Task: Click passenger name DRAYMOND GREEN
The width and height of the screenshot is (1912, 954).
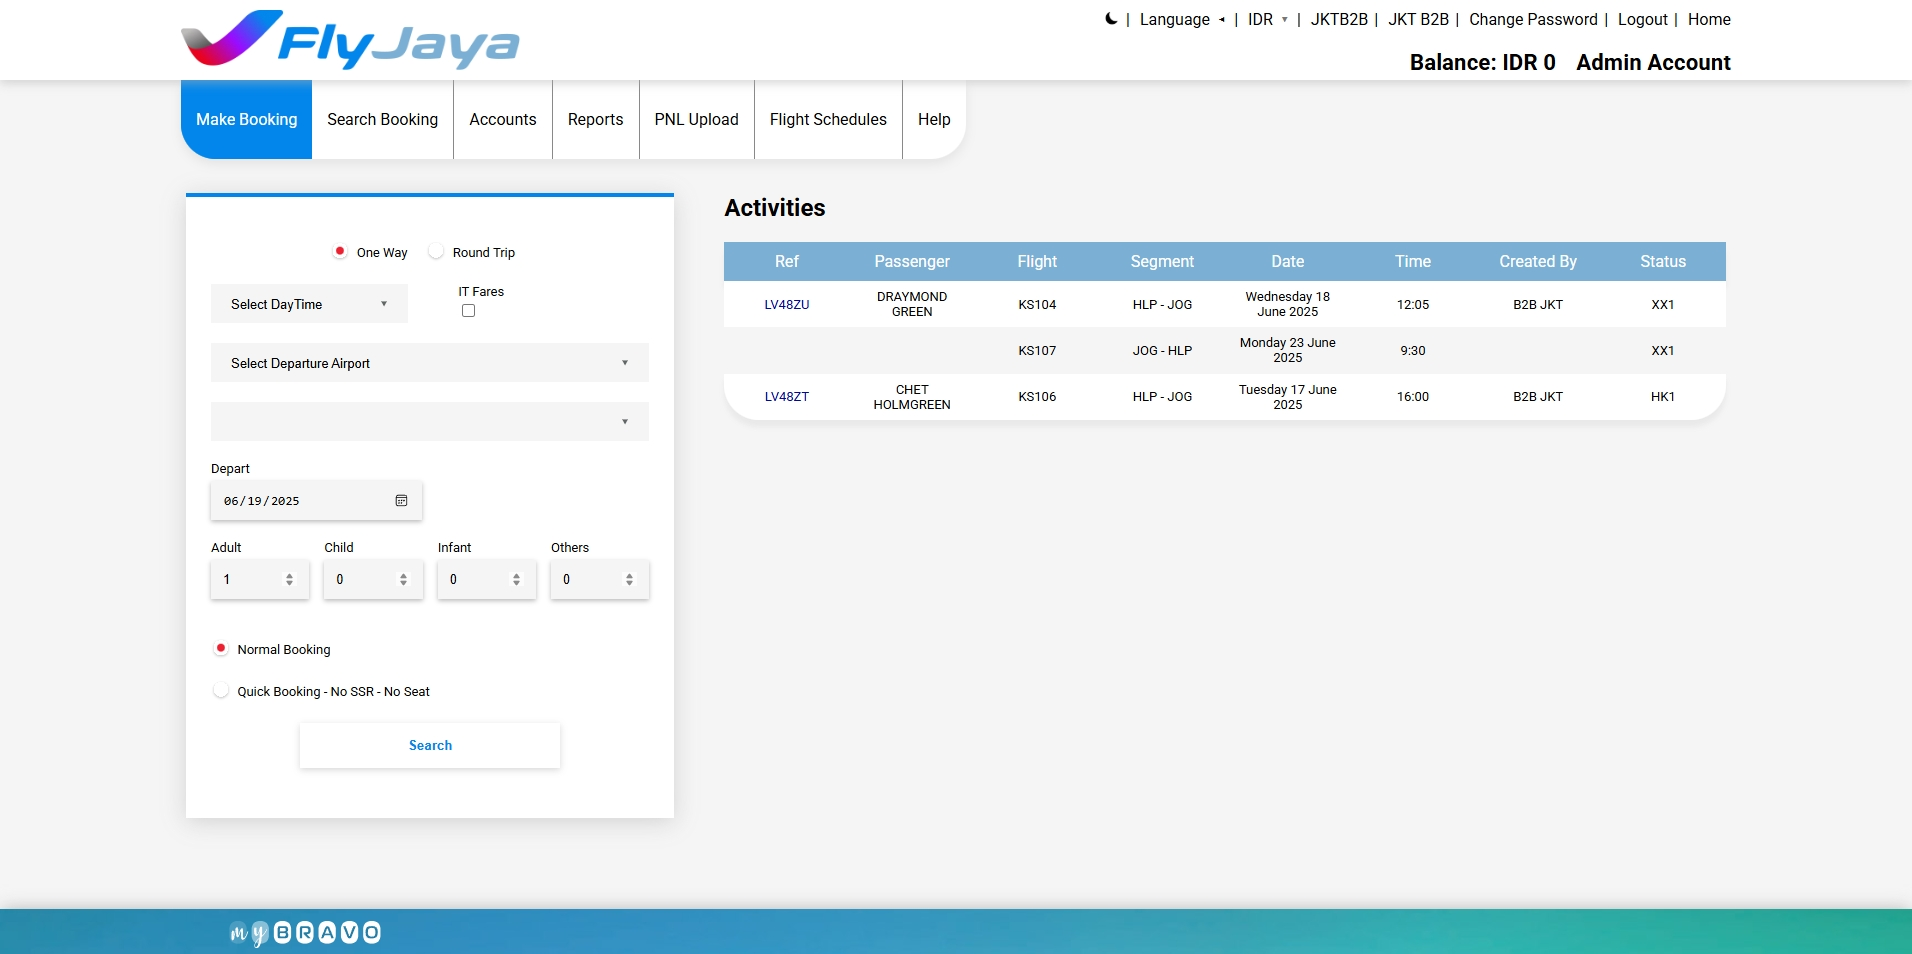Action: pyautogui.click(x=912, y=304)
